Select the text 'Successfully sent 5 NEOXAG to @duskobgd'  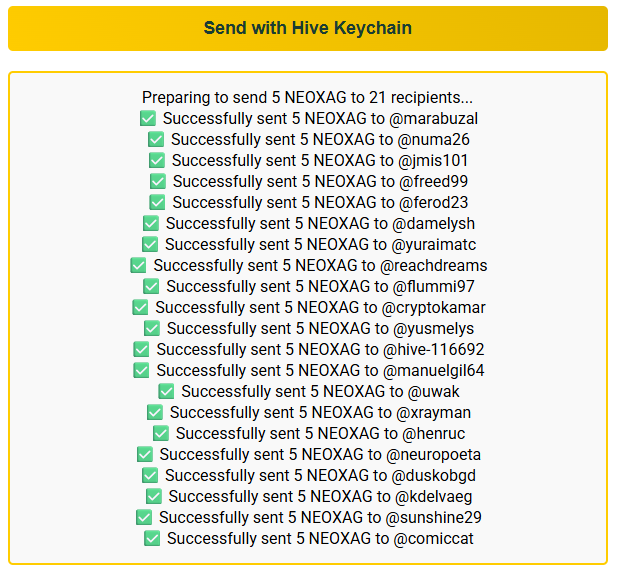click(x=320, y=475)
